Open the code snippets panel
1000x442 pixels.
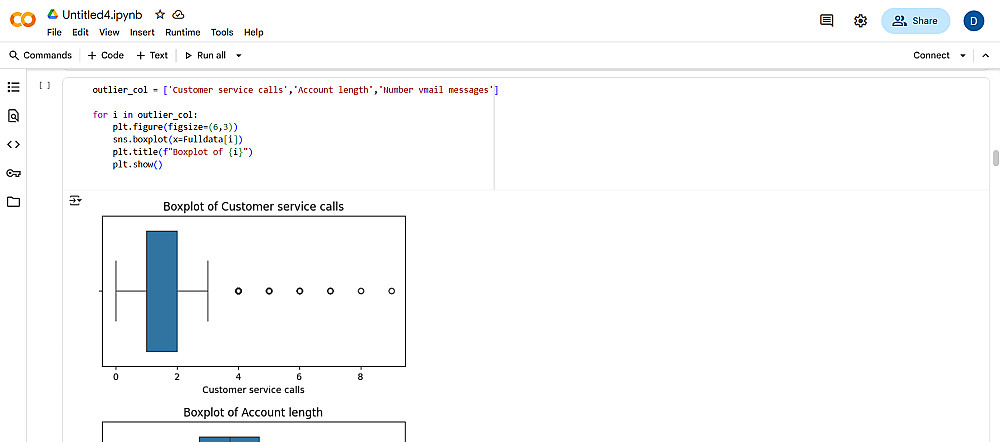13,144
